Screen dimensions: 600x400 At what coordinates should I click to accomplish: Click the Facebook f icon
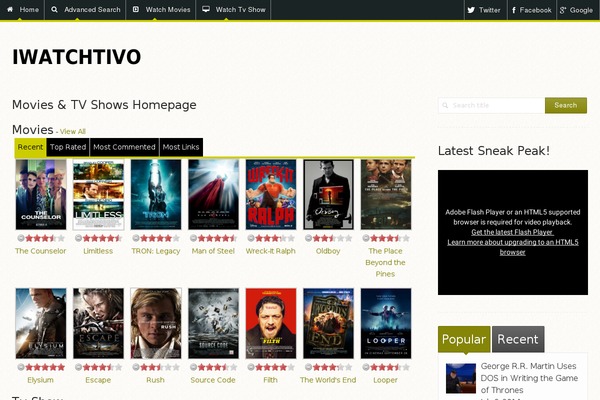pyautogui.click(x=514, y=10)
